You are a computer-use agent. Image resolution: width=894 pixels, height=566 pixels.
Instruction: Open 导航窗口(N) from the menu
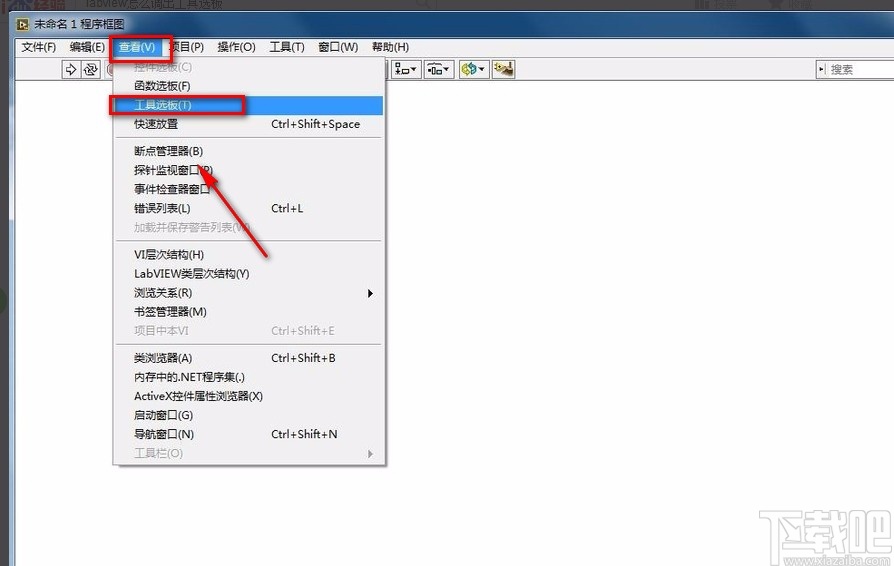click(x=249, y=434)
